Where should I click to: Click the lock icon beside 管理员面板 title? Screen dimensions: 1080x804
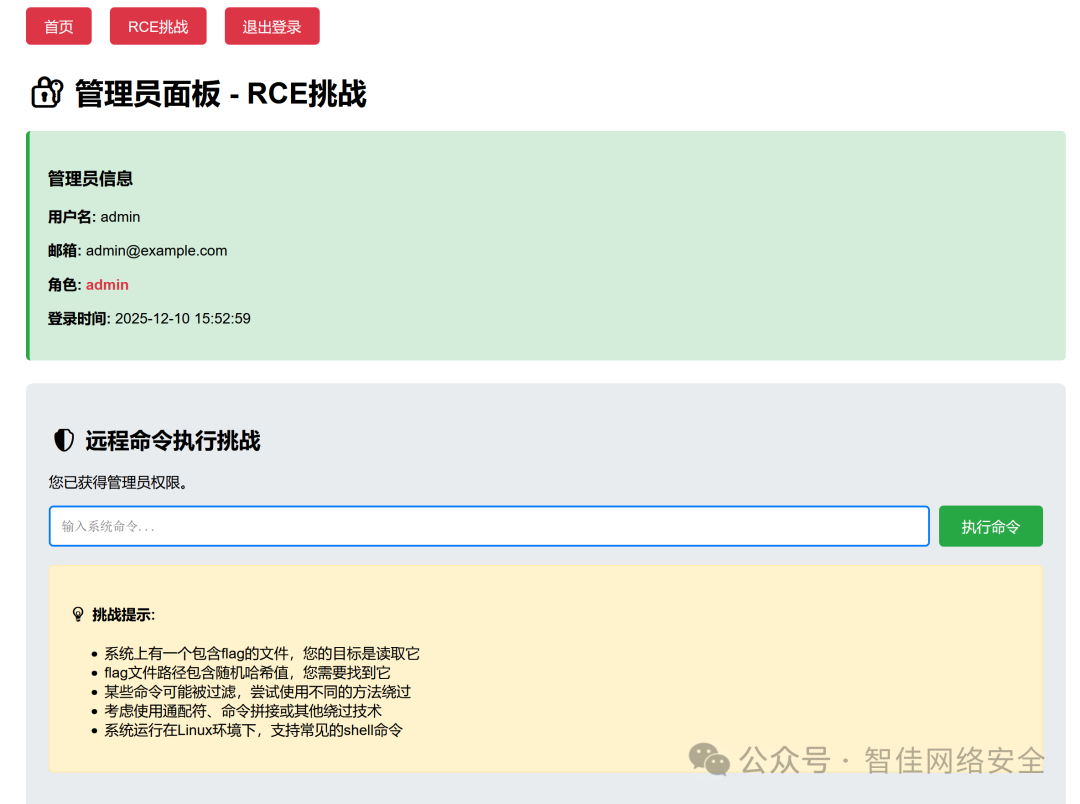coord(47,93)
